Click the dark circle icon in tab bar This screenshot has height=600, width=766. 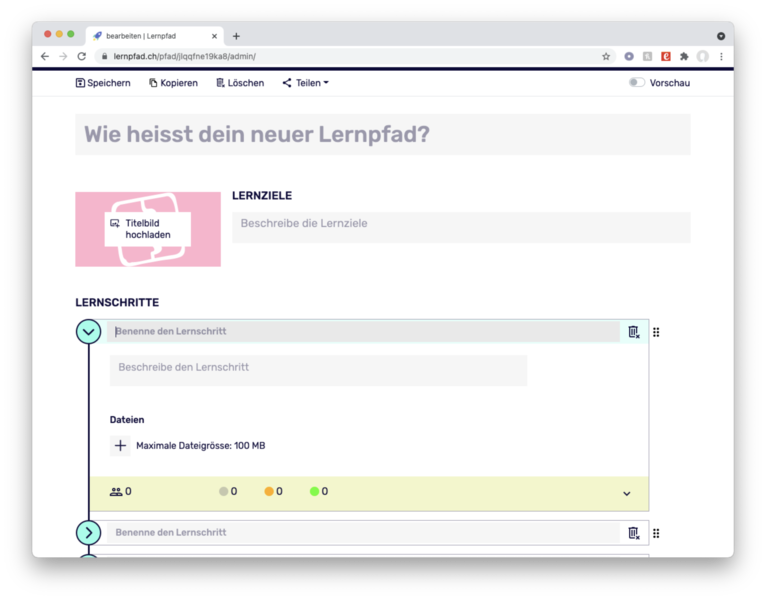721,36
